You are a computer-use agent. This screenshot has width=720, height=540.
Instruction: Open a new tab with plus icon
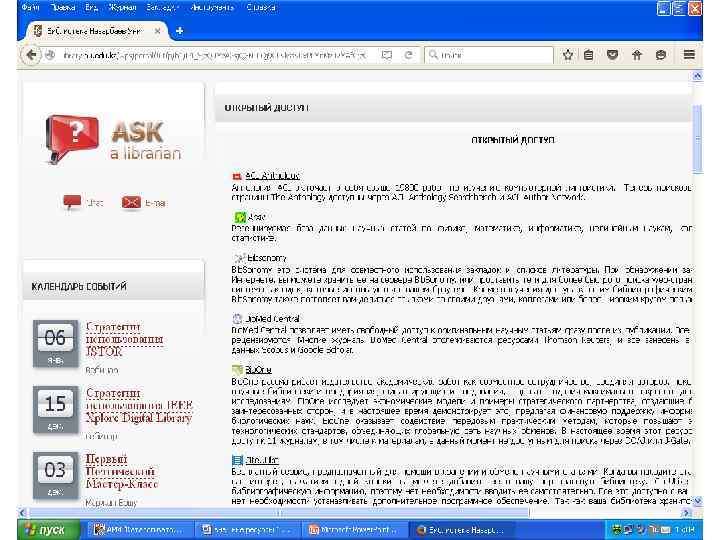click(x=180, y=31)
